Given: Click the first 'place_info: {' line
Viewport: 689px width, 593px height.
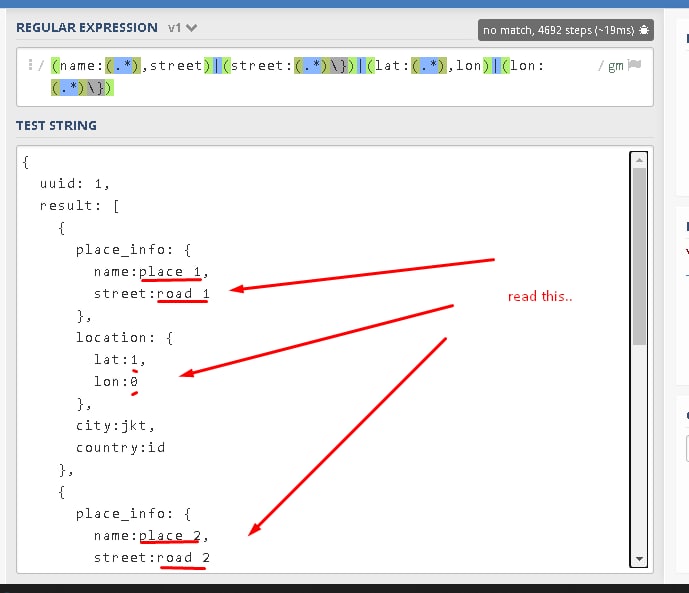Looking at the screenshot, I should pyautogui.click(x=133, y=250).
